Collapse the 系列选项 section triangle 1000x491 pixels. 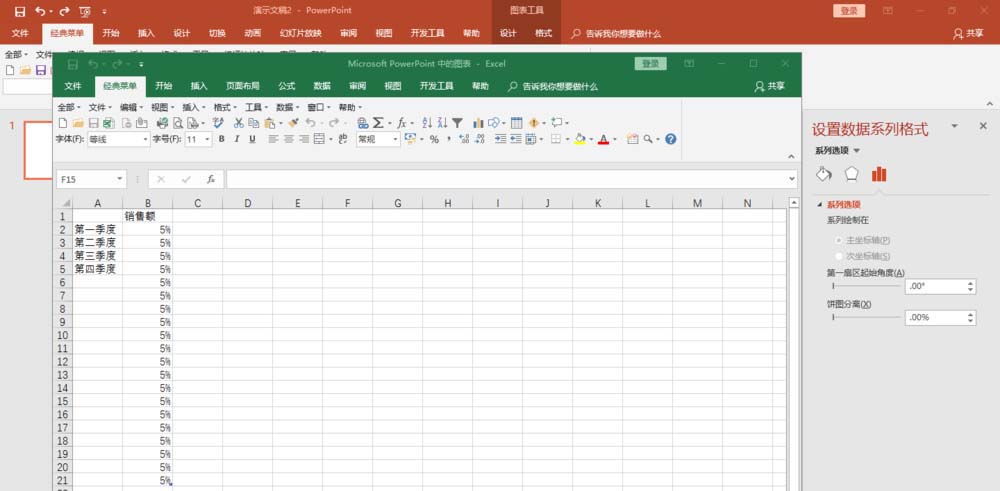[x=820, y=205]
